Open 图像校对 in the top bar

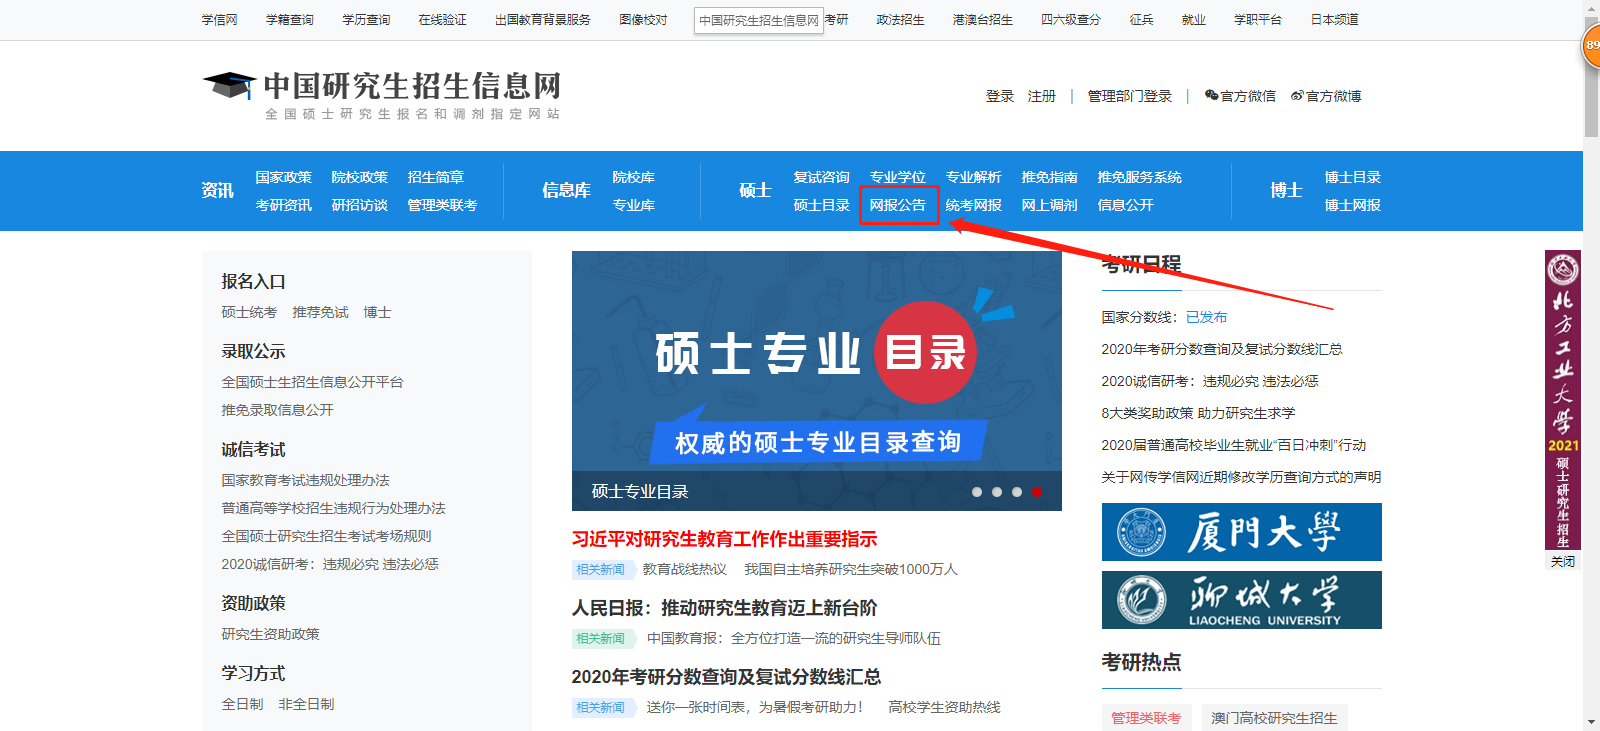pos(643,20)
